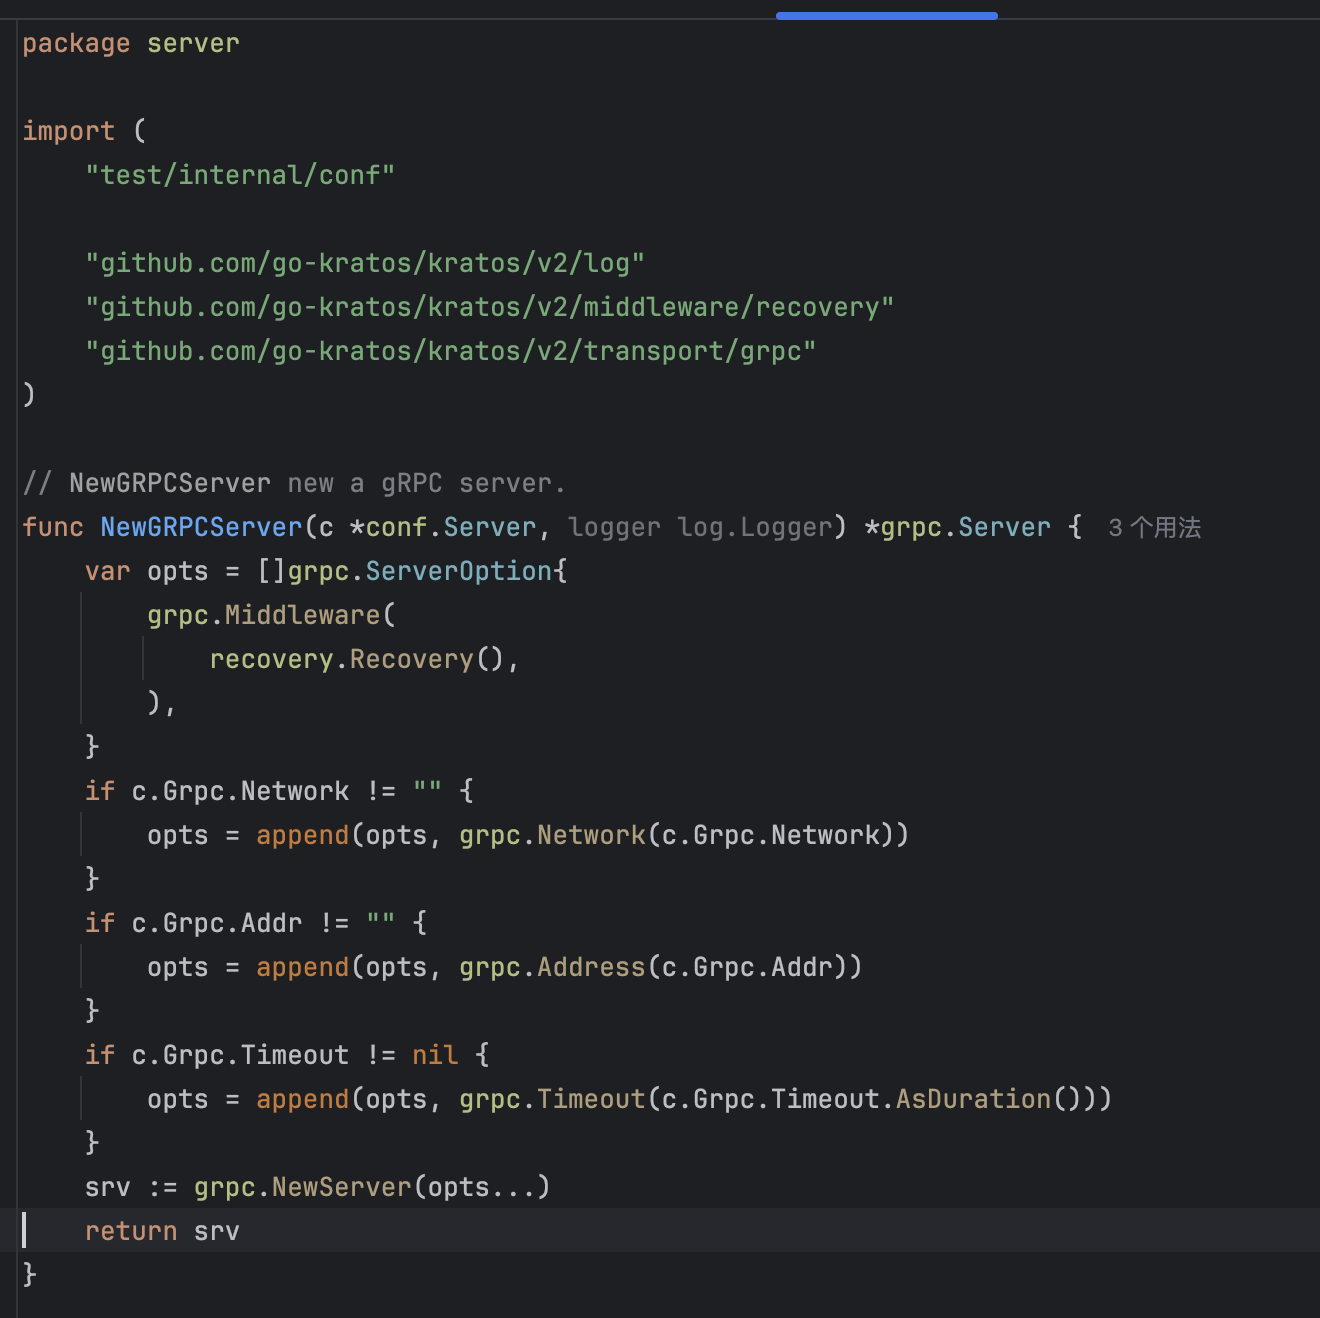Screen dimensions: 1320x1318
Task: Click ServerOption type in opts declaration
Action: 459,572
